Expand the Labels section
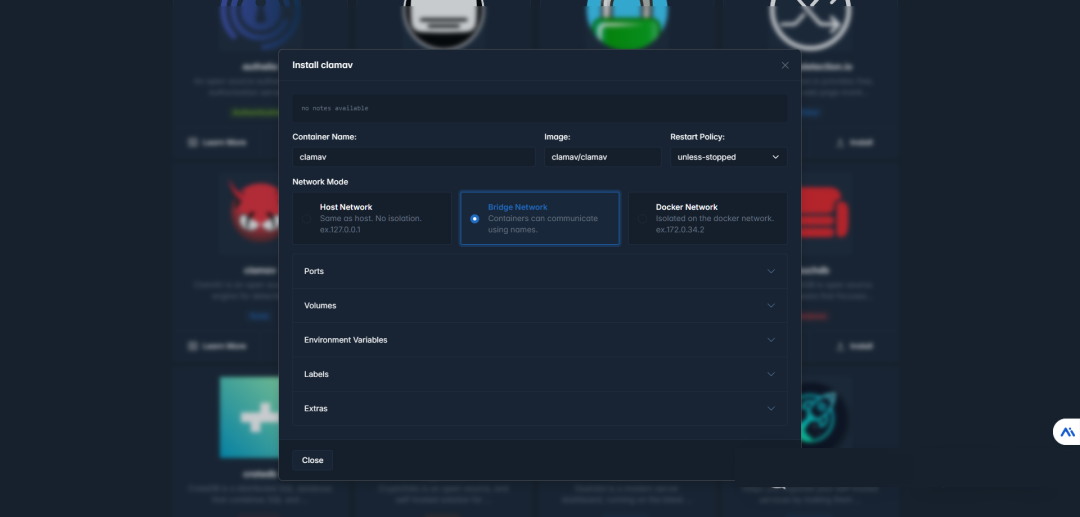Image resolution: width=1080 pixels, height=517 pixels. [539, 374]
